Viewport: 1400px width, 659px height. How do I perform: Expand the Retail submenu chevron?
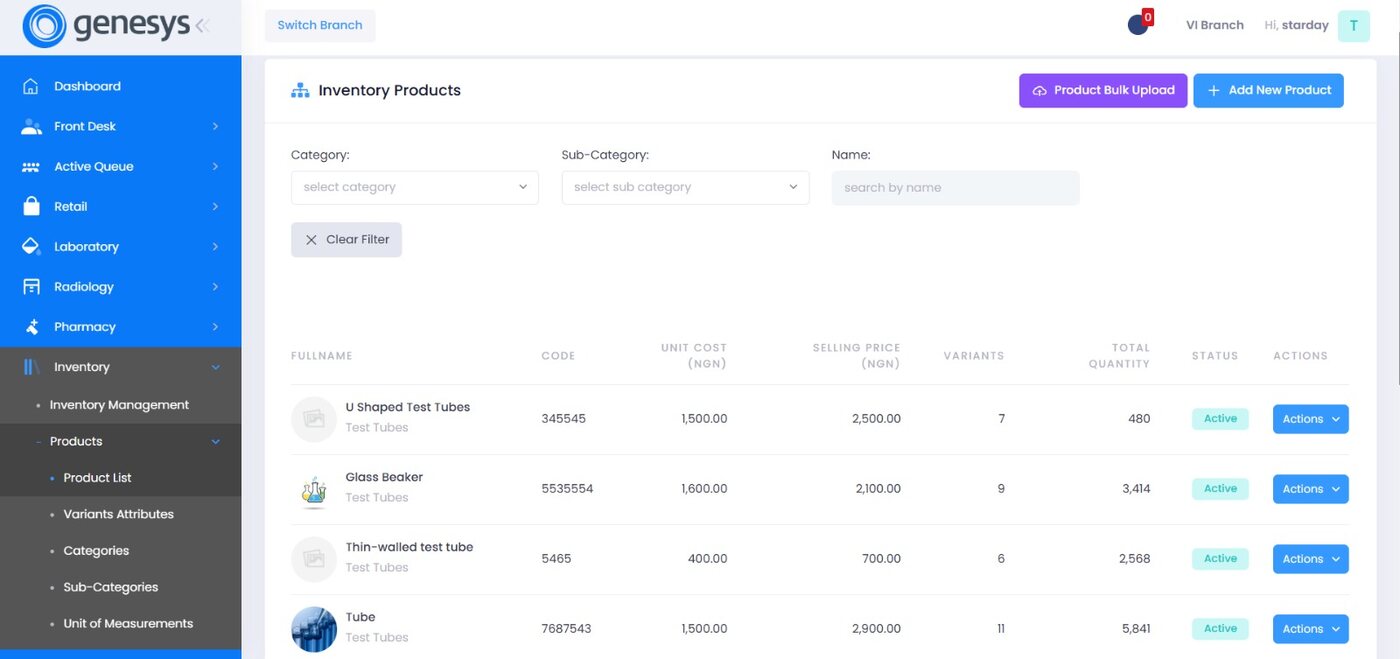tap(215, 206)
